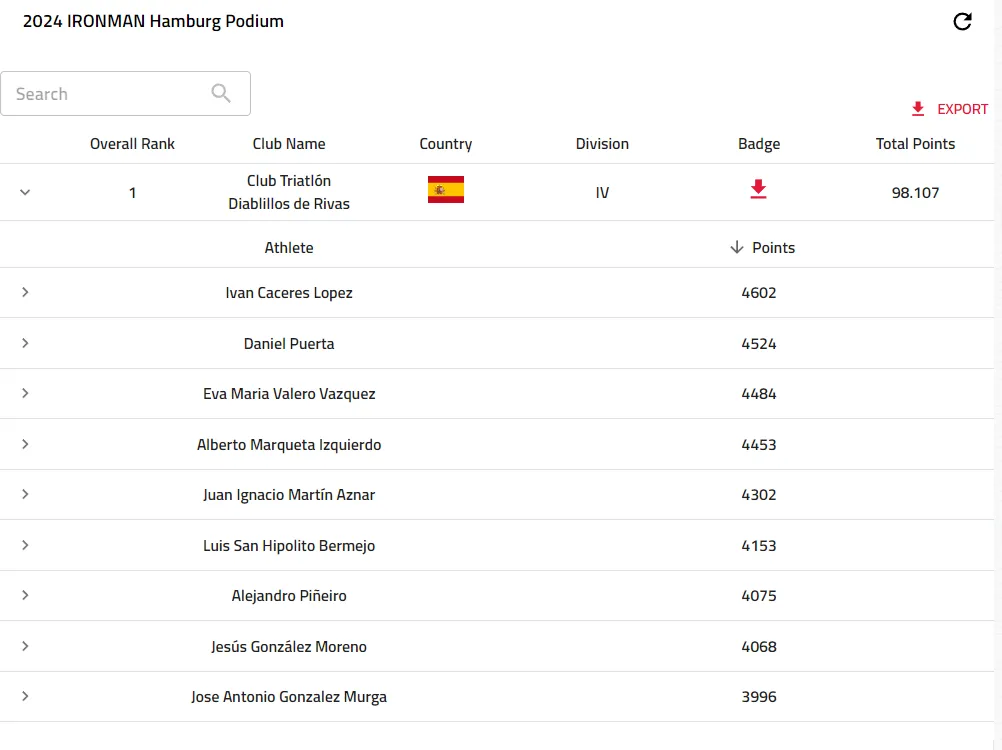The image size is (1002, 750).
Task: Click the refresh icon at top right
Action: [x=962, y=22]
